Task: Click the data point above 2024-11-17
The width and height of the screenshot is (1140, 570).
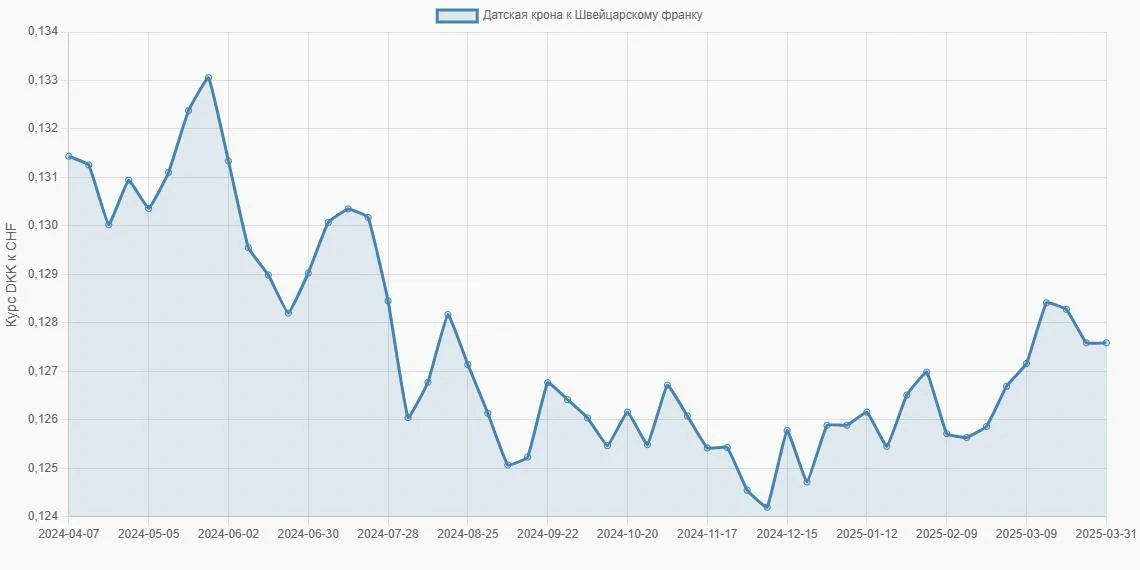Action: click(x=707, y=448)
